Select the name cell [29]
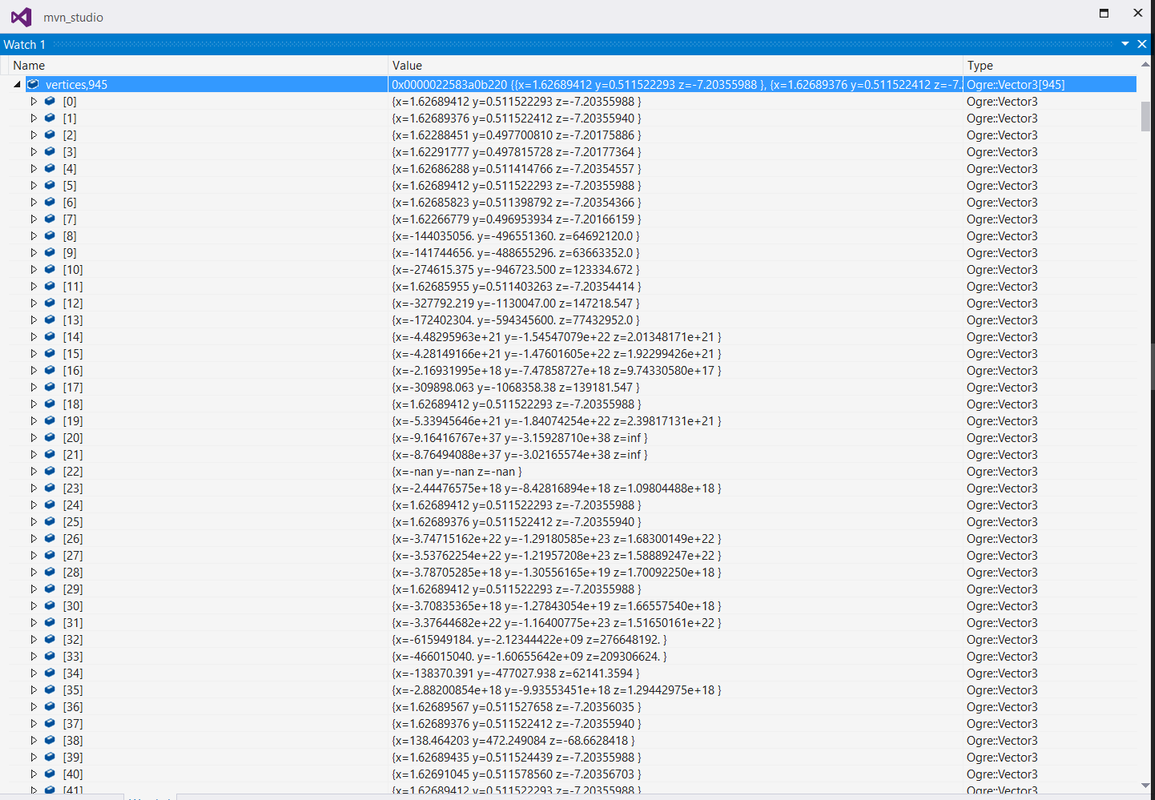This screenshot has height=800, width=1155. tap(73, 589)
